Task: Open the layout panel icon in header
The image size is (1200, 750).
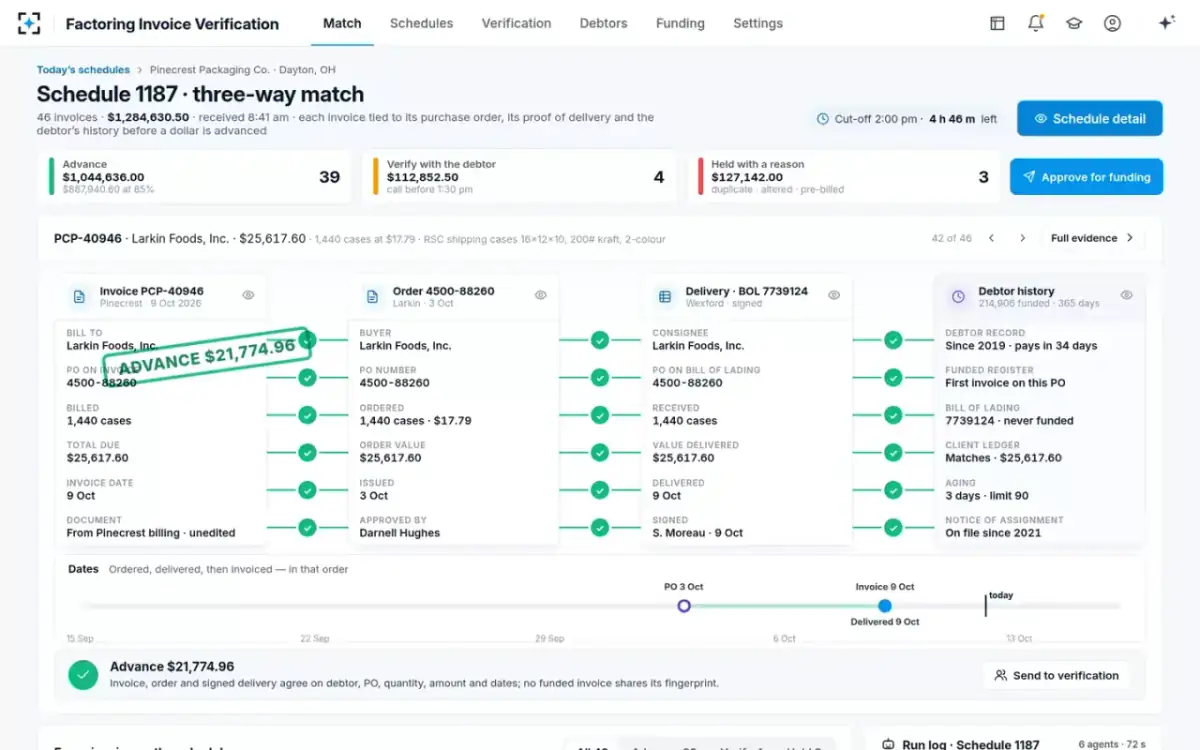Action: click(x=997, y=23)
